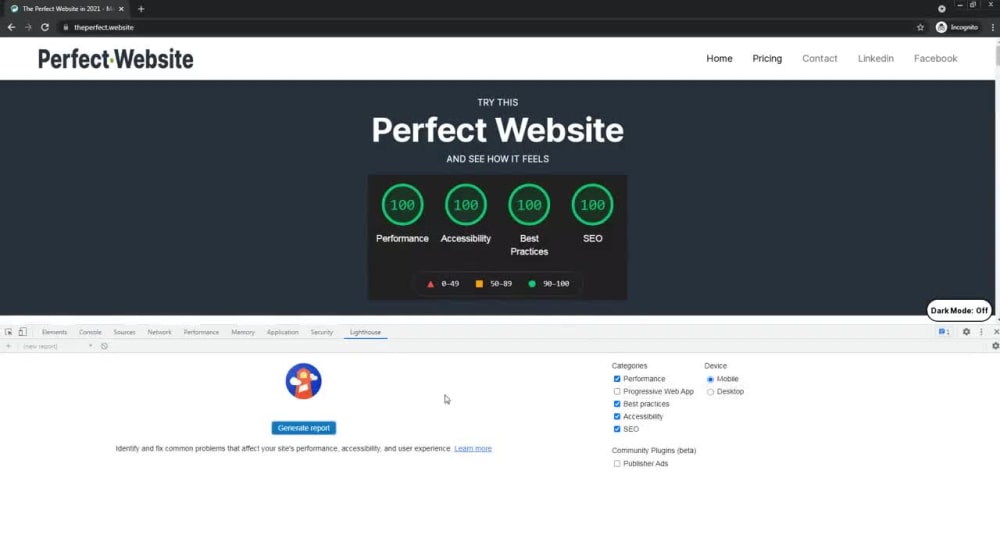
Task: Switch to the Security tab
Action: coord(321,332)
